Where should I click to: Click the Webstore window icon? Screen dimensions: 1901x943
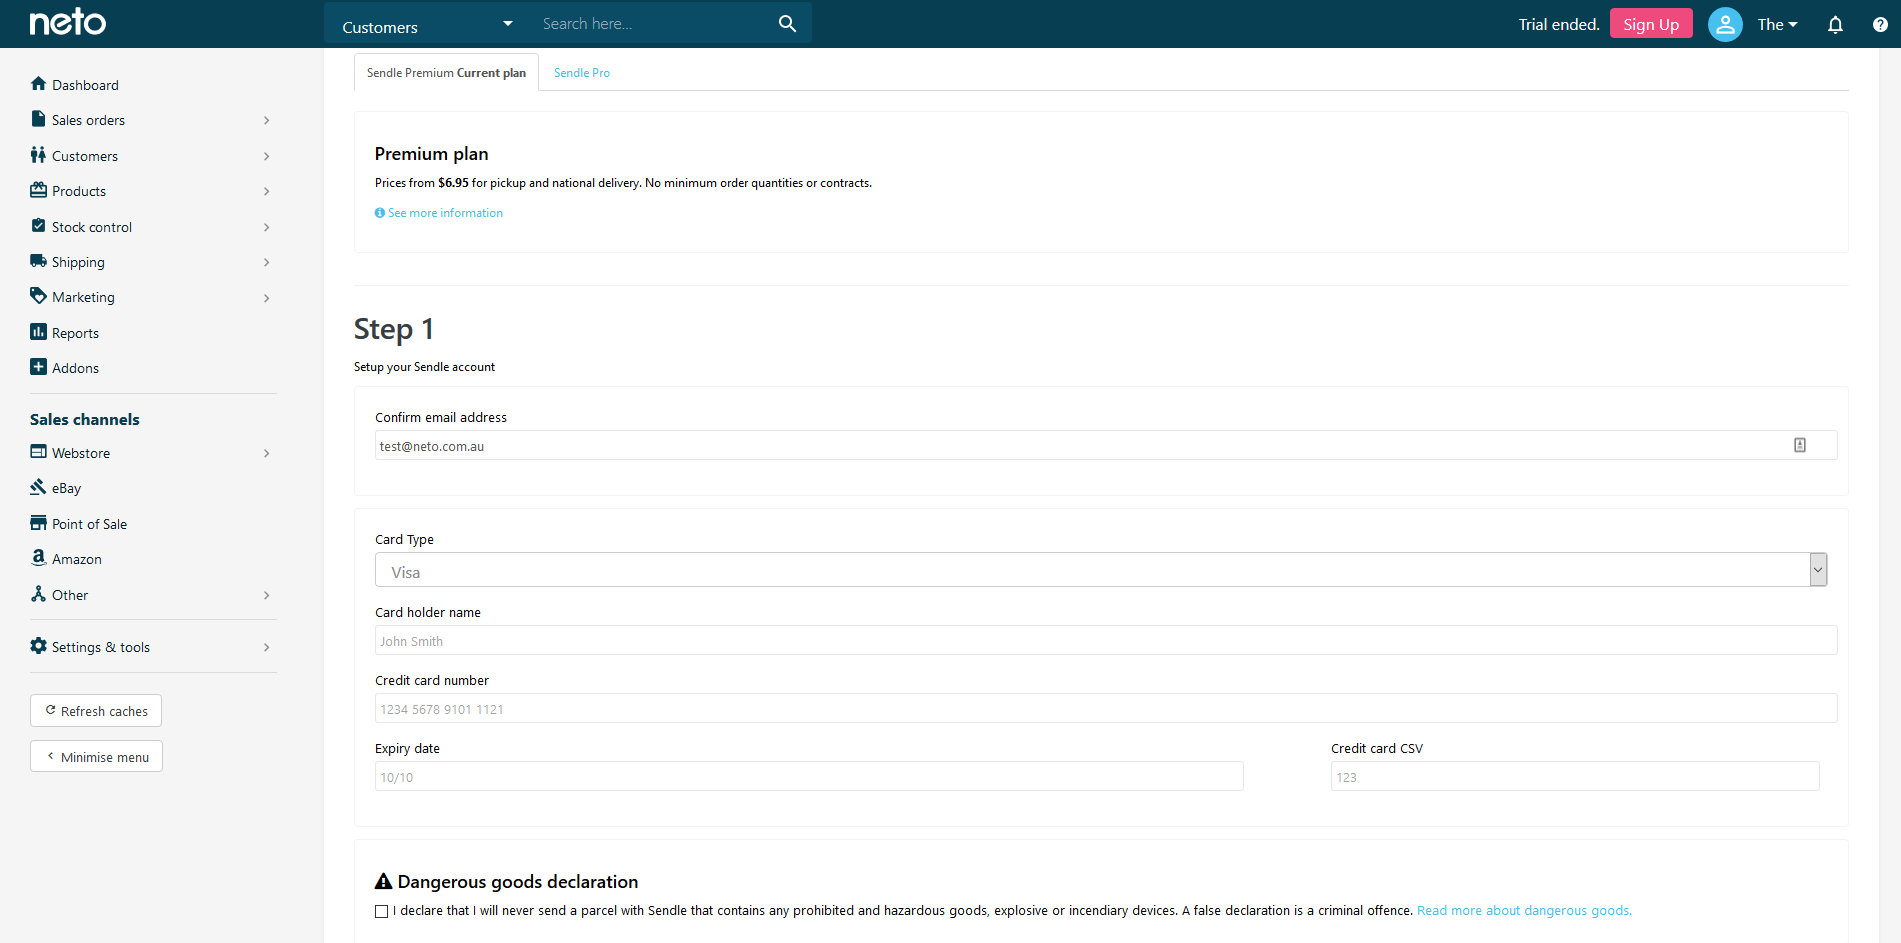point(38,452)
